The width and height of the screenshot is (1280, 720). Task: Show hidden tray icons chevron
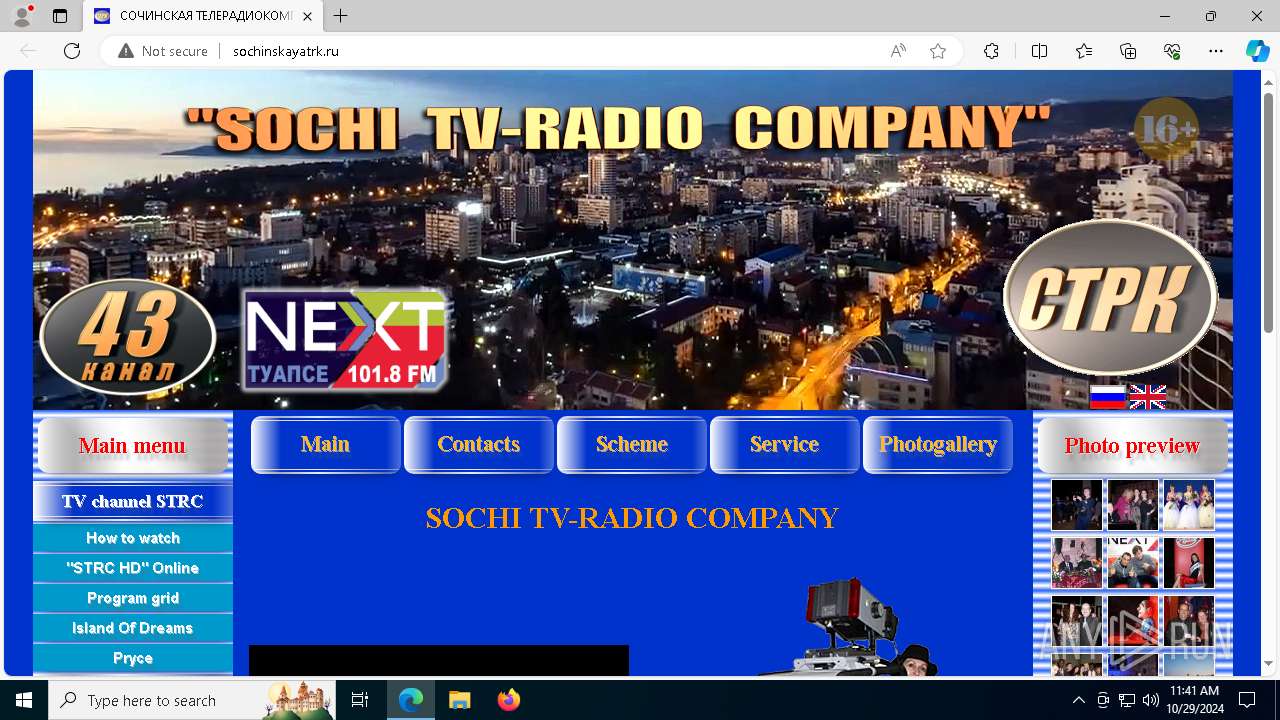pos(1078,700)
